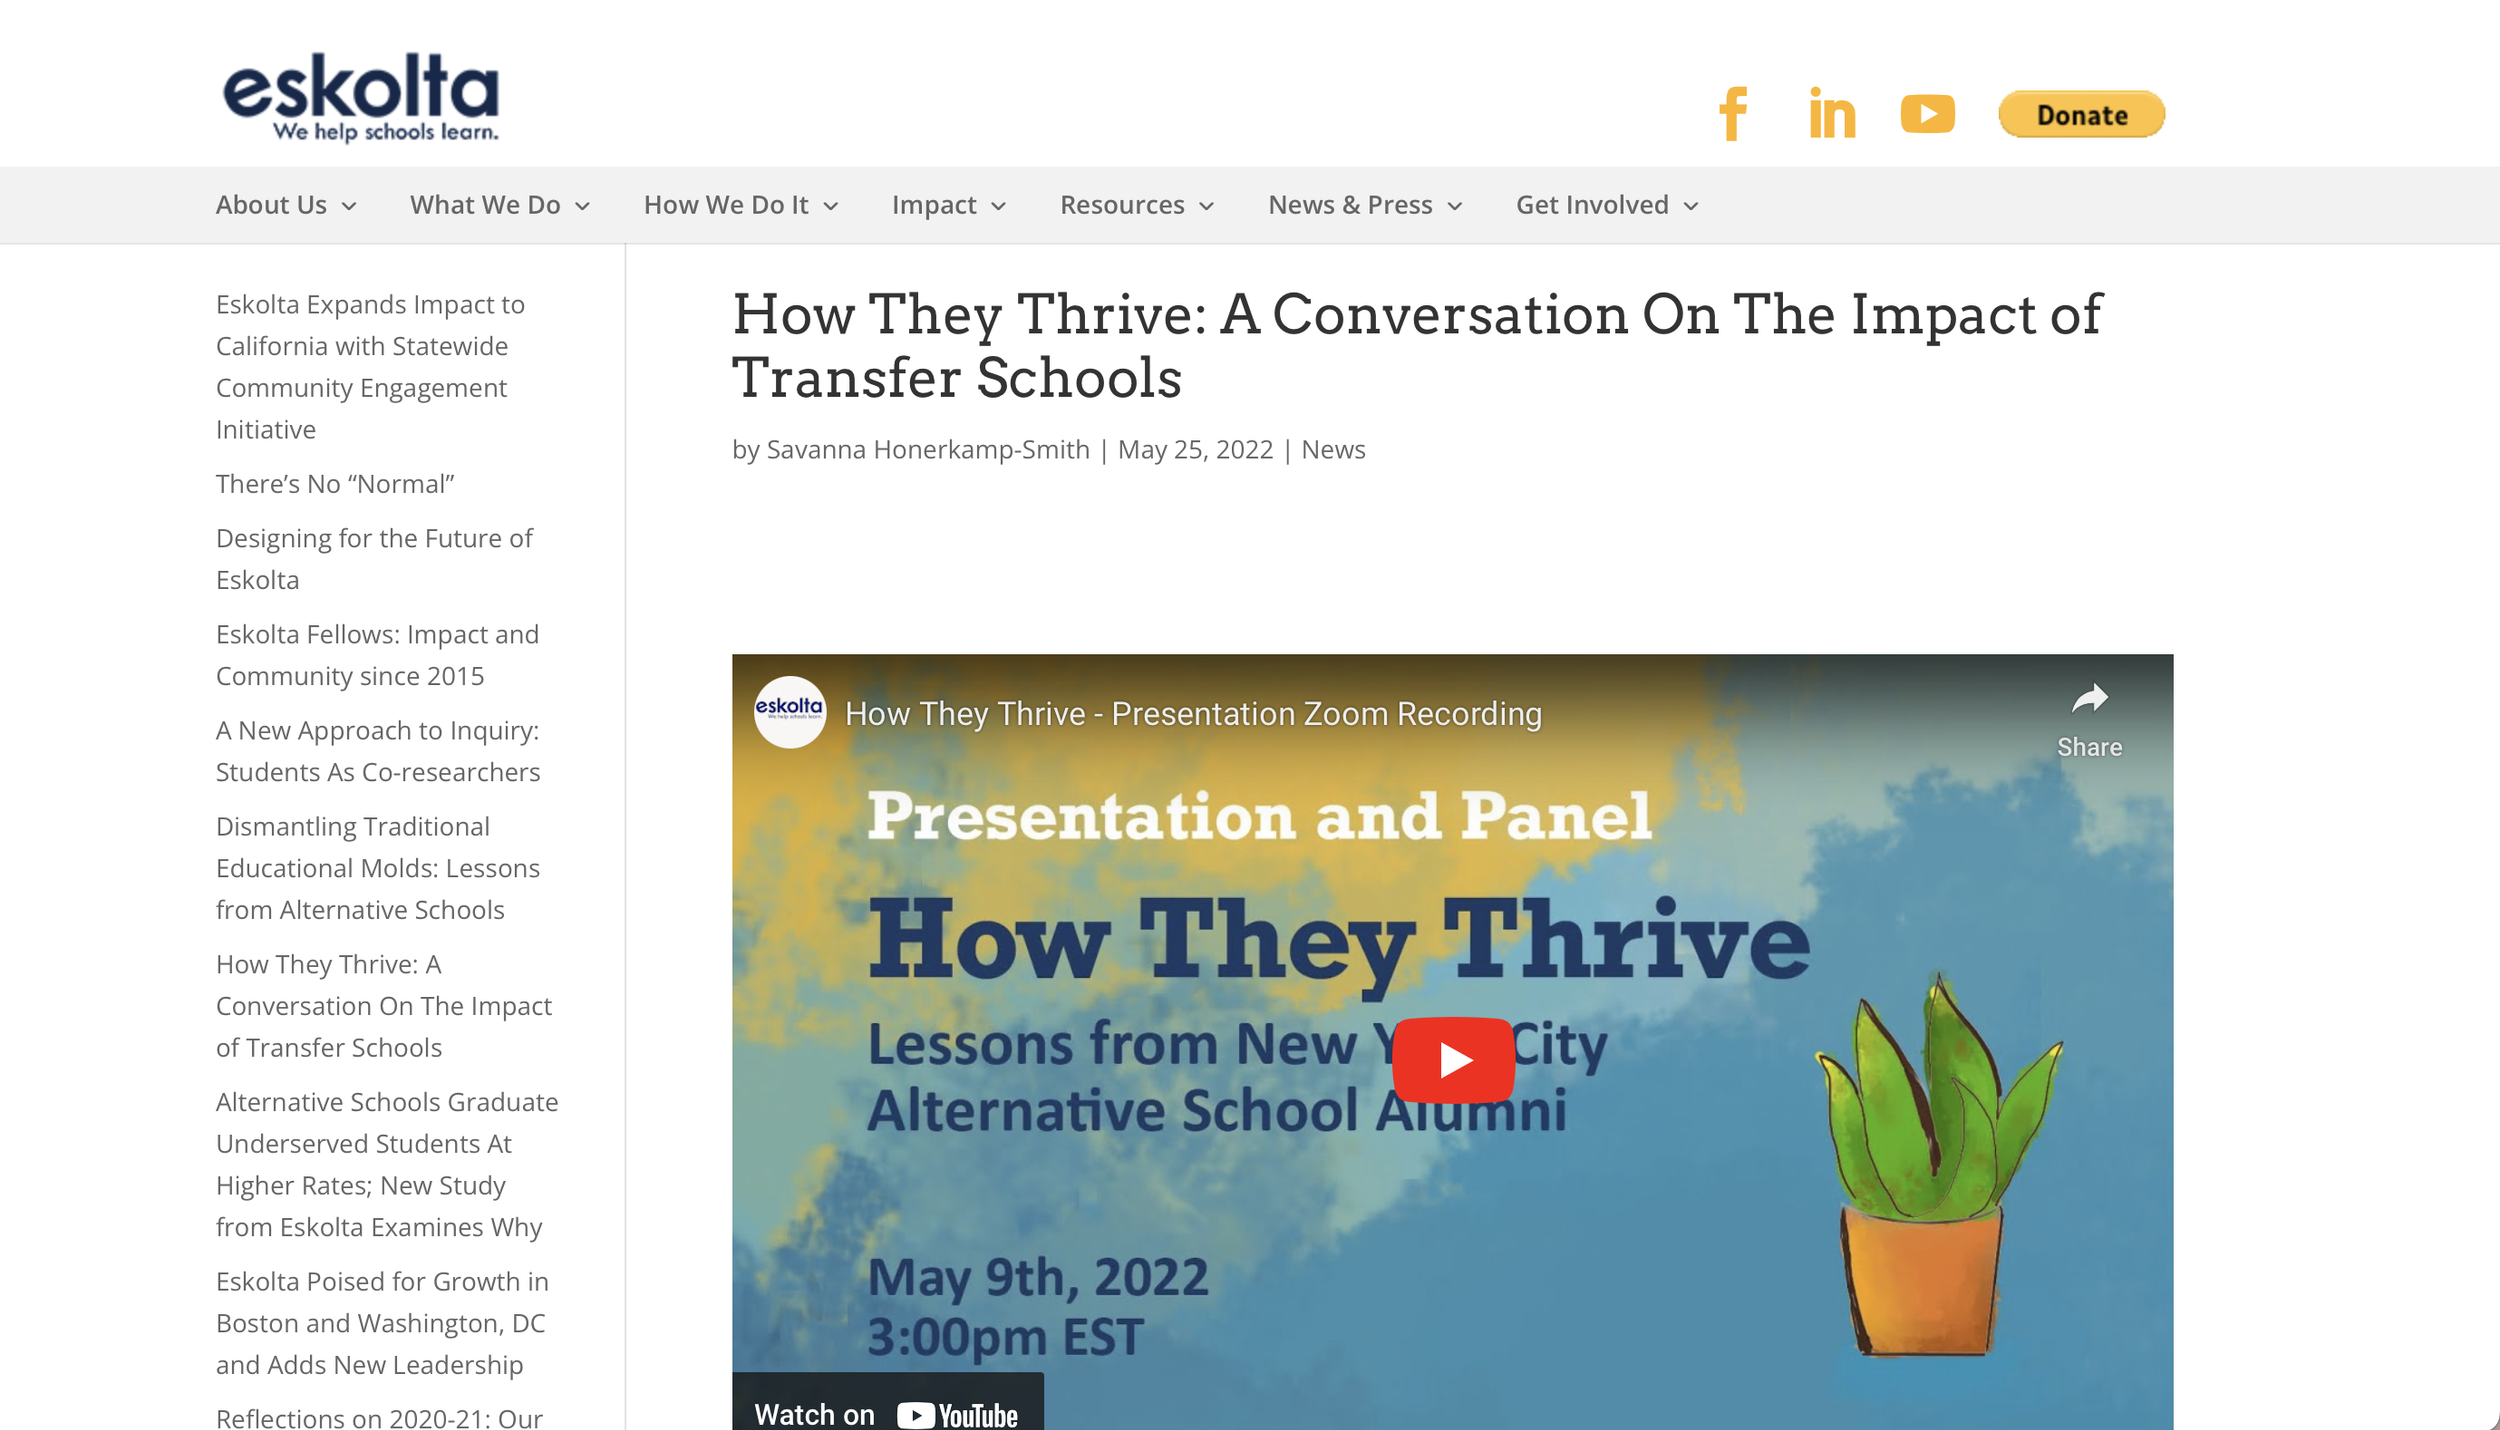Open the Resources menu item
The width and height of the screenshot is (2500, 1430).
[x=1136, y=205]
